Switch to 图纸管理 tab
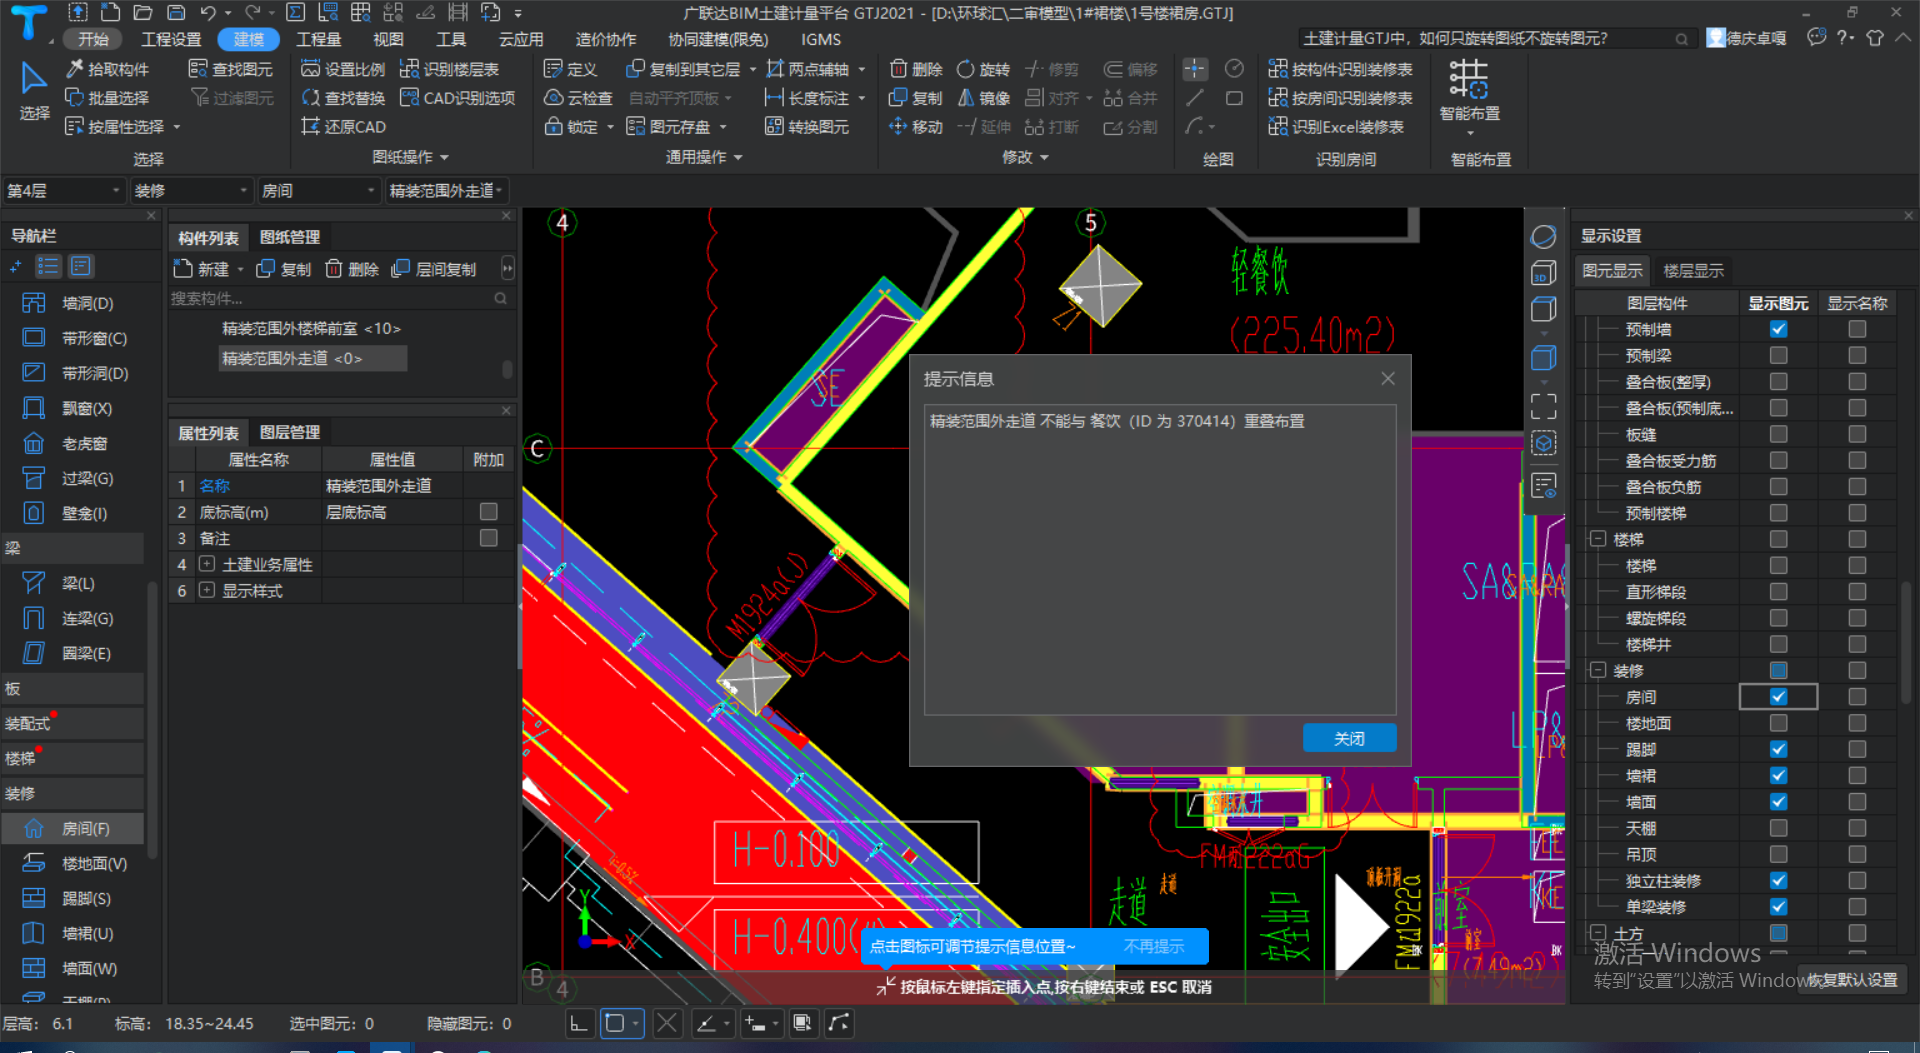The image size is (1920, 1053). pos(290,237)
